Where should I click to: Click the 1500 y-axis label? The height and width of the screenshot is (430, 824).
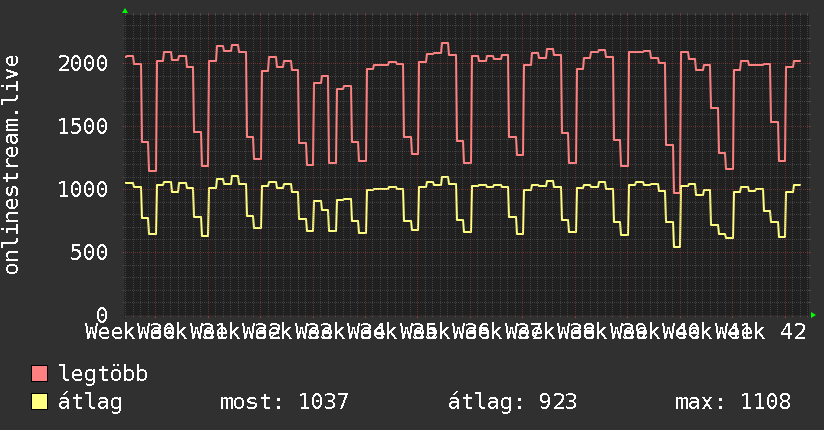[83, 127]
